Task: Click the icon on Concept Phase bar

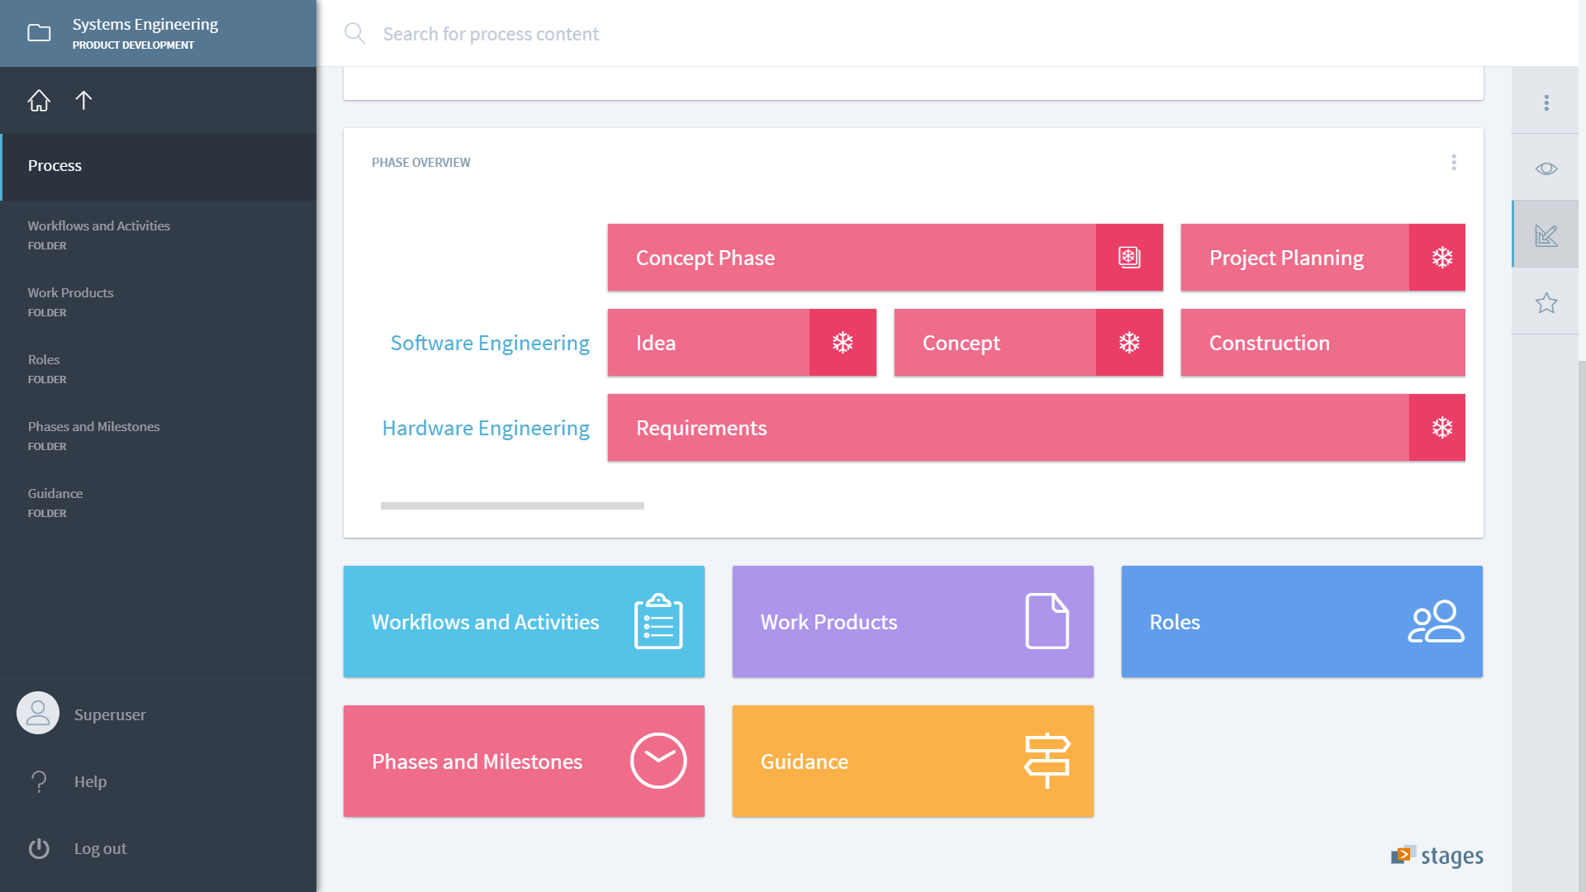Action: click(1129, 258)
